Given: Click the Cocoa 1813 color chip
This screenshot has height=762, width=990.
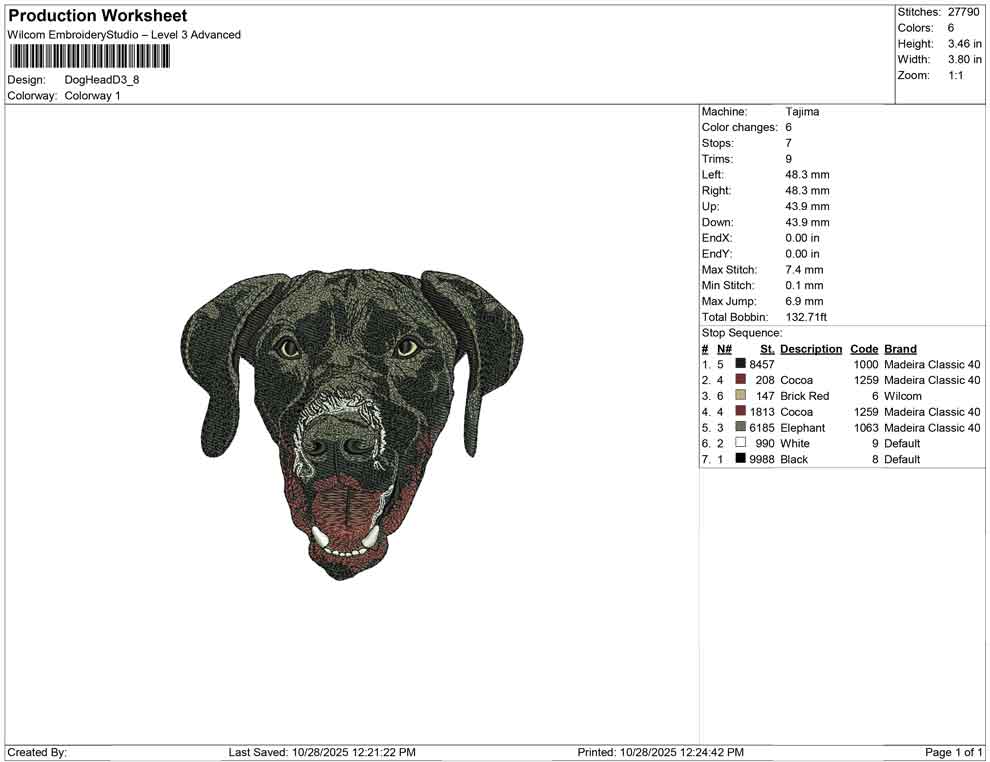Looking at the screenshot, I should click(x=740, y=411).
